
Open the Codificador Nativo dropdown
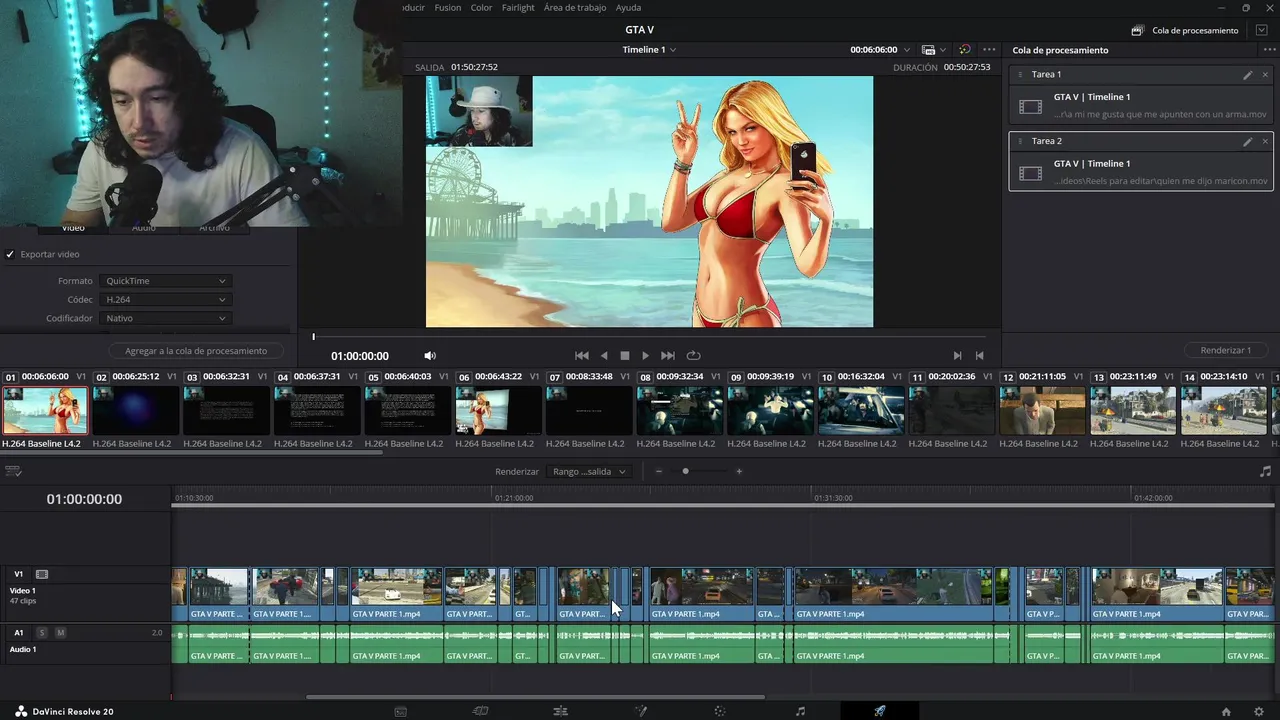165,318
